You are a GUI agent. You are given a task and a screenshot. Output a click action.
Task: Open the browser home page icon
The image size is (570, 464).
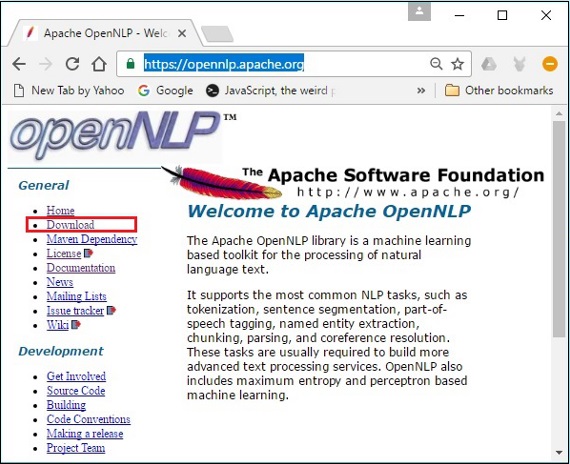(x=99, y=64)
